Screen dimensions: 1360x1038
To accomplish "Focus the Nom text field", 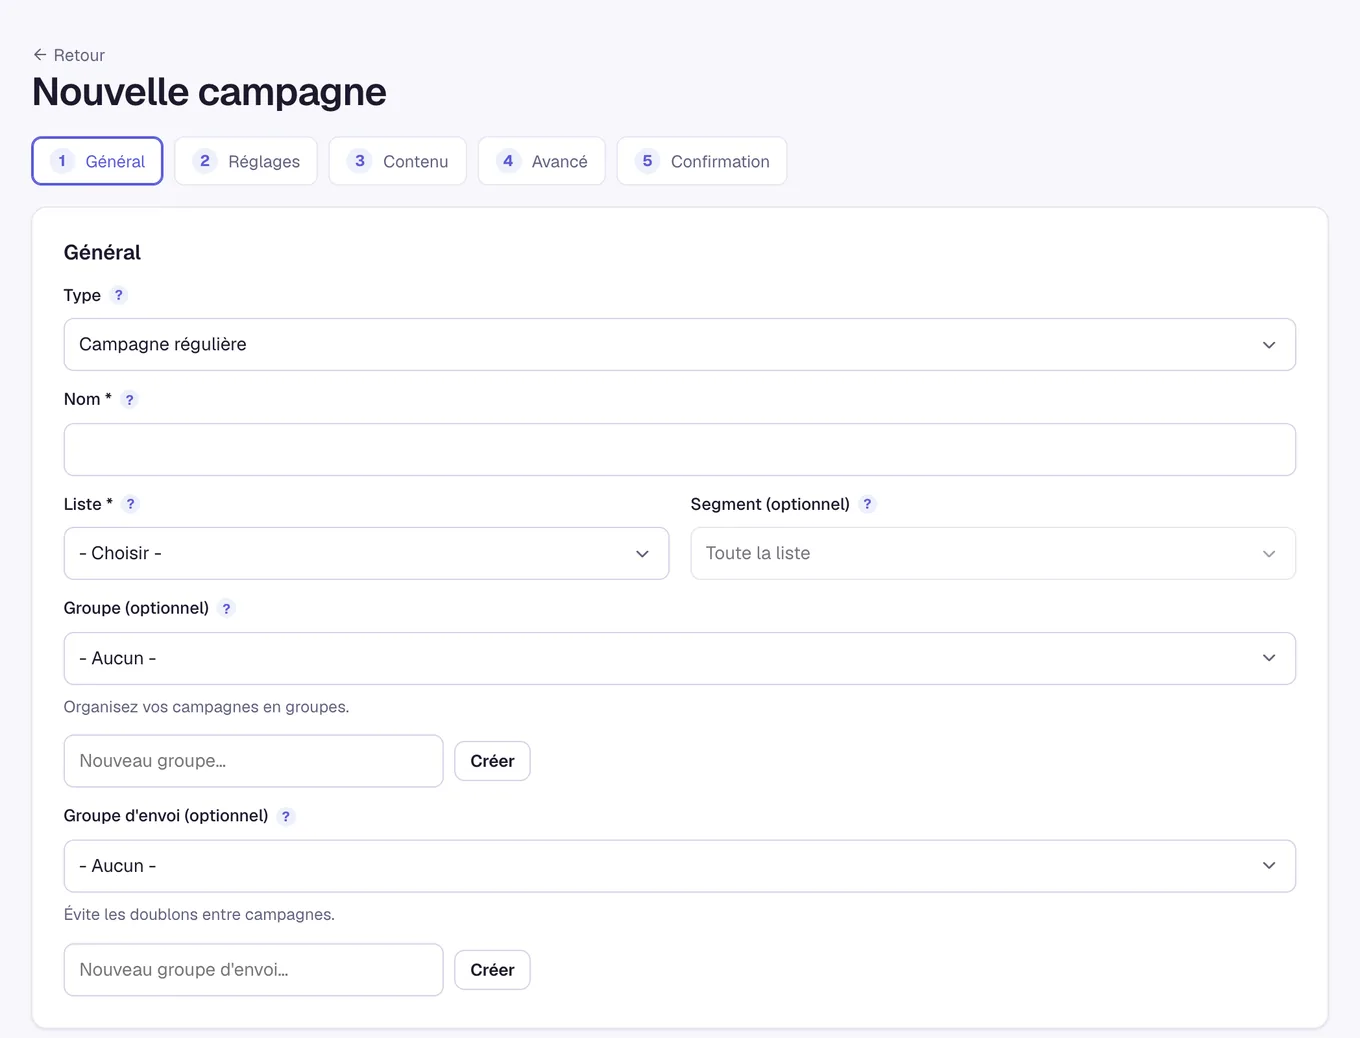I will [x=680, y=449].
